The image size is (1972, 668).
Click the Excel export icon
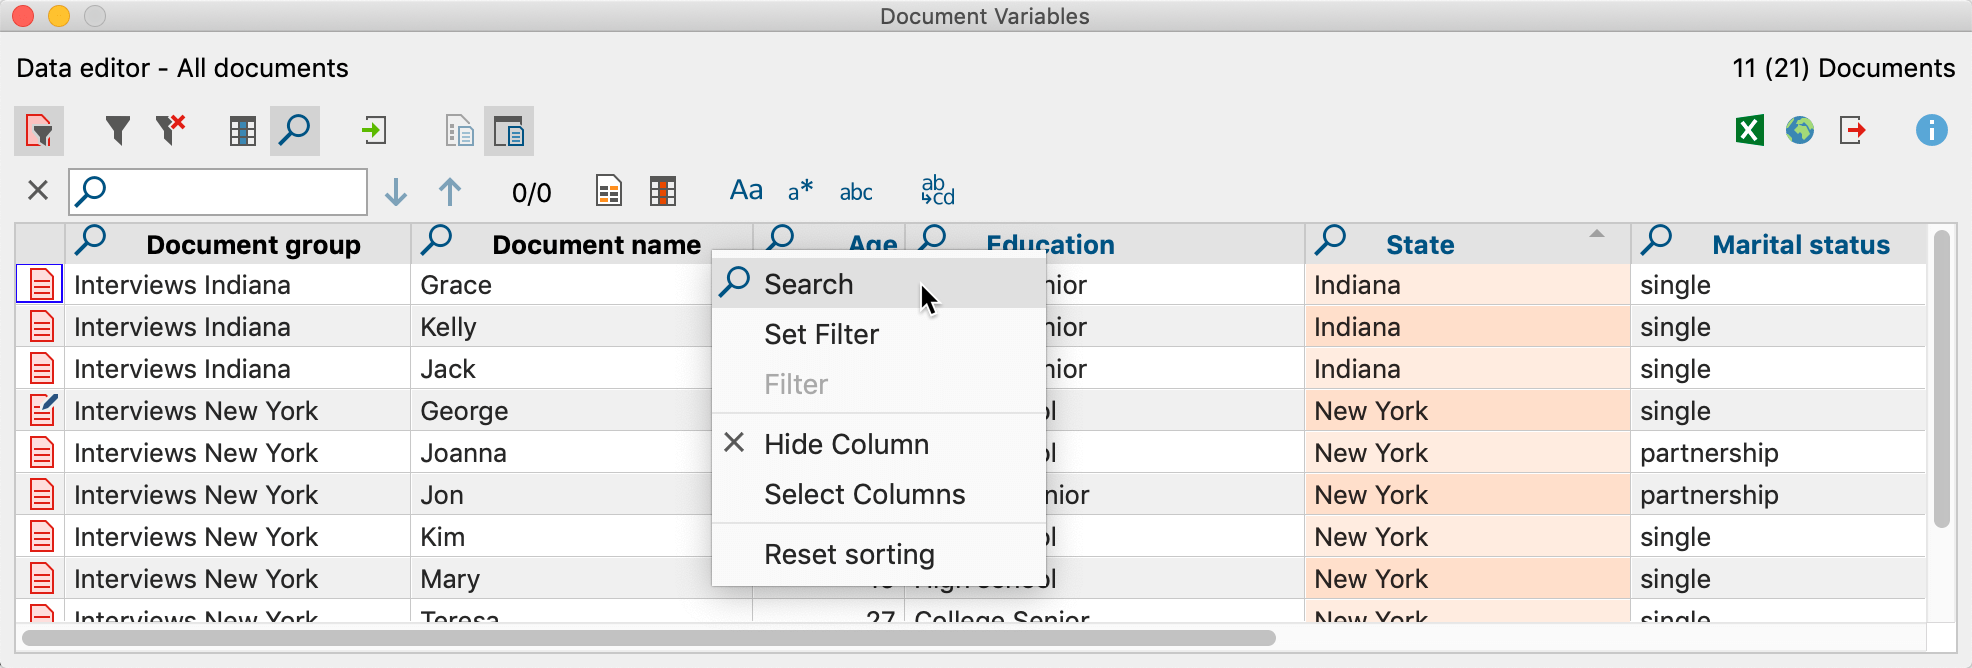click(x=1749, y=131)
